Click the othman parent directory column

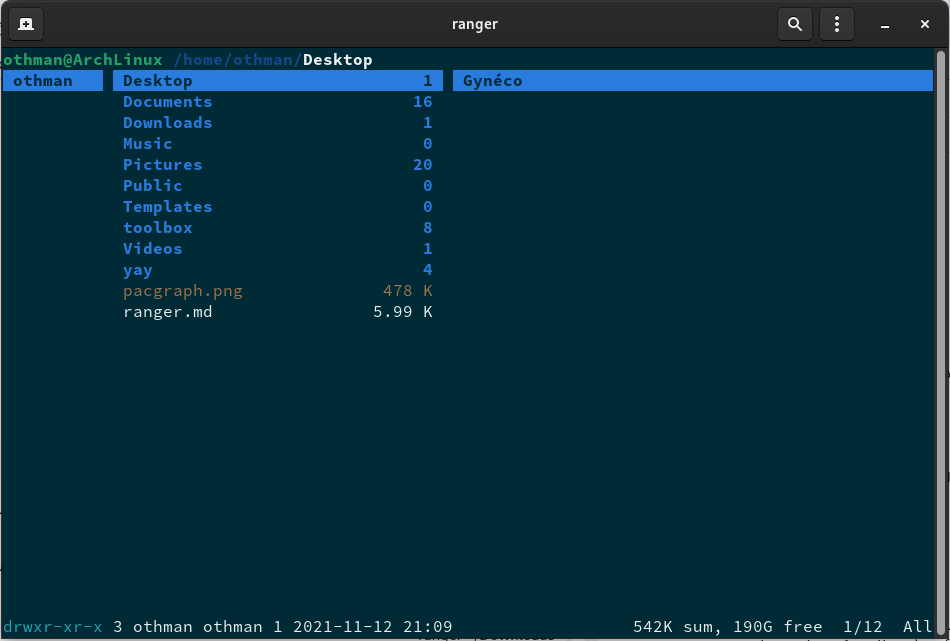[x=43, y=81]
